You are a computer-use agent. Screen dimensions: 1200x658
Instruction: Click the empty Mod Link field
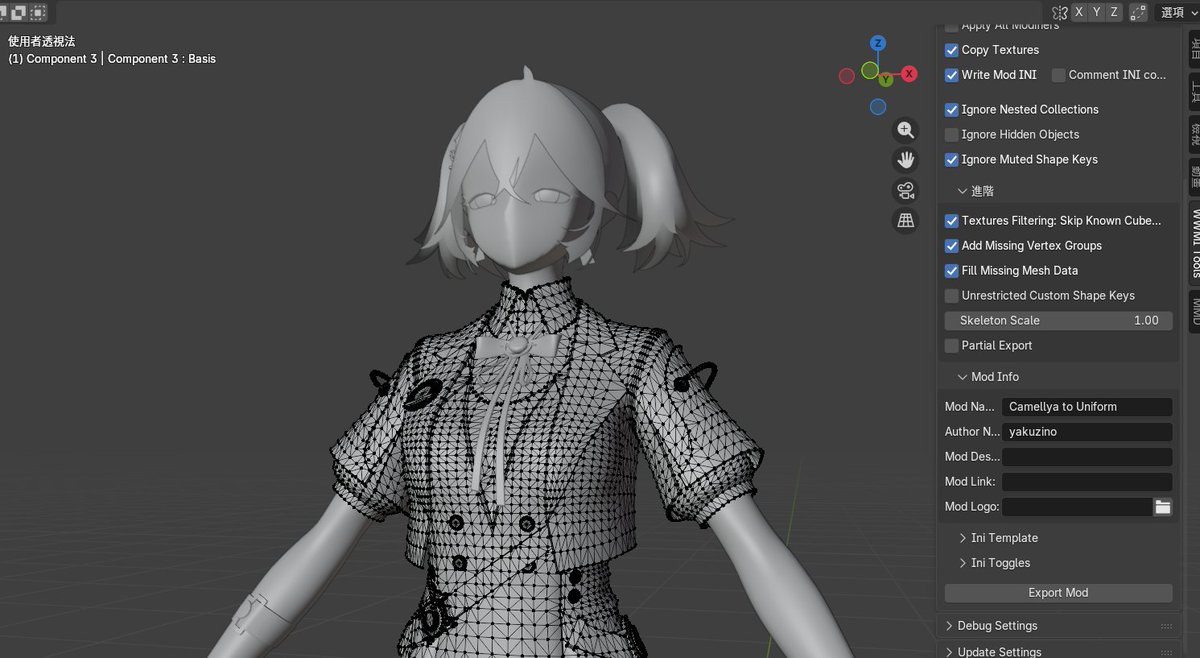click(x=1087, y=482)
